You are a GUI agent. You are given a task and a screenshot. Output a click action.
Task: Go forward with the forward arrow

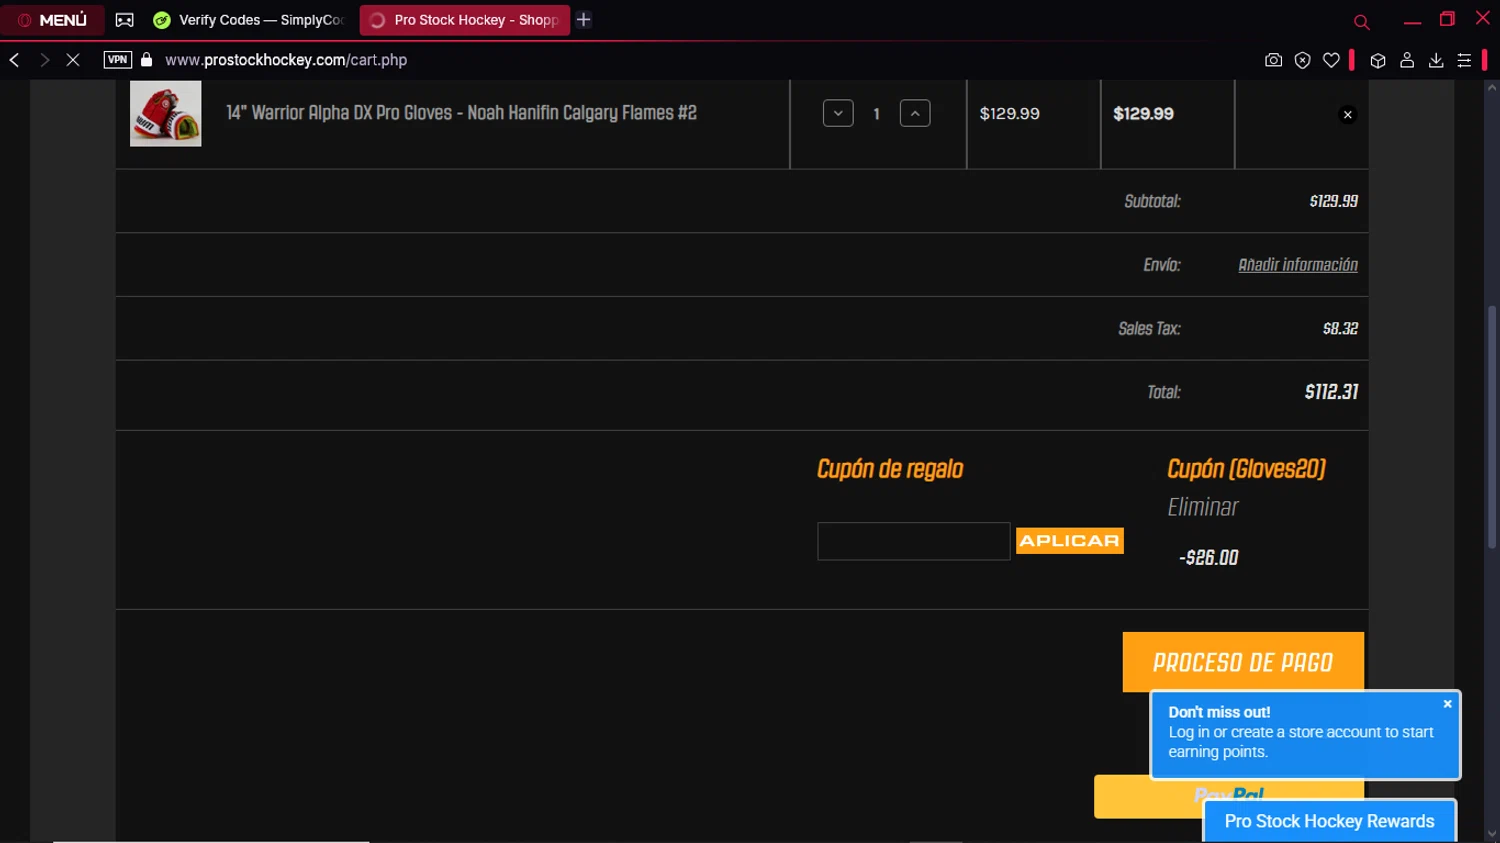tap(44, 60)
